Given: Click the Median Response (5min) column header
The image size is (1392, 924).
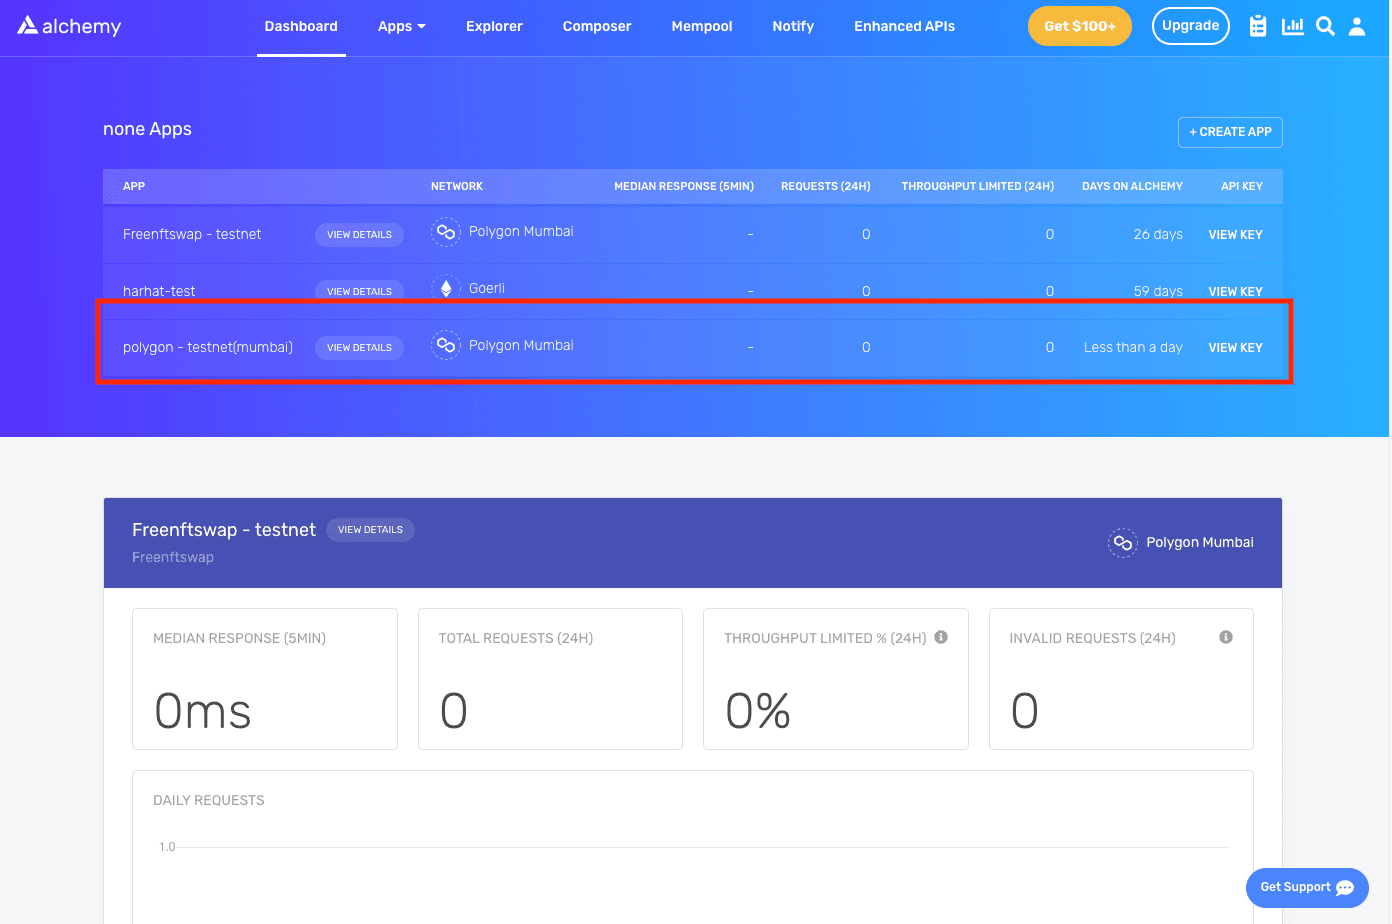Looking at the screenshot, I should pos(684,187).
